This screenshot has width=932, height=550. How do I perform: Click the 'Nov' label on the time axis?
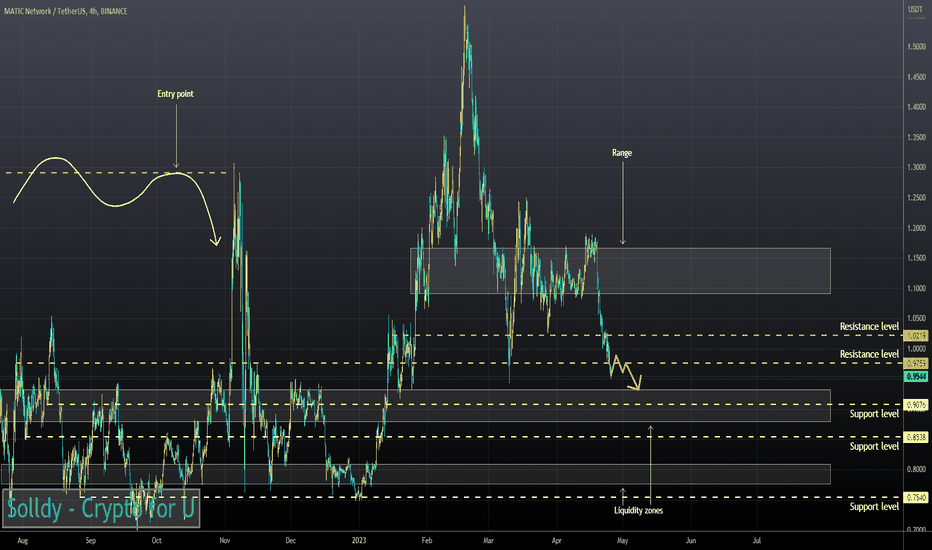224,541
